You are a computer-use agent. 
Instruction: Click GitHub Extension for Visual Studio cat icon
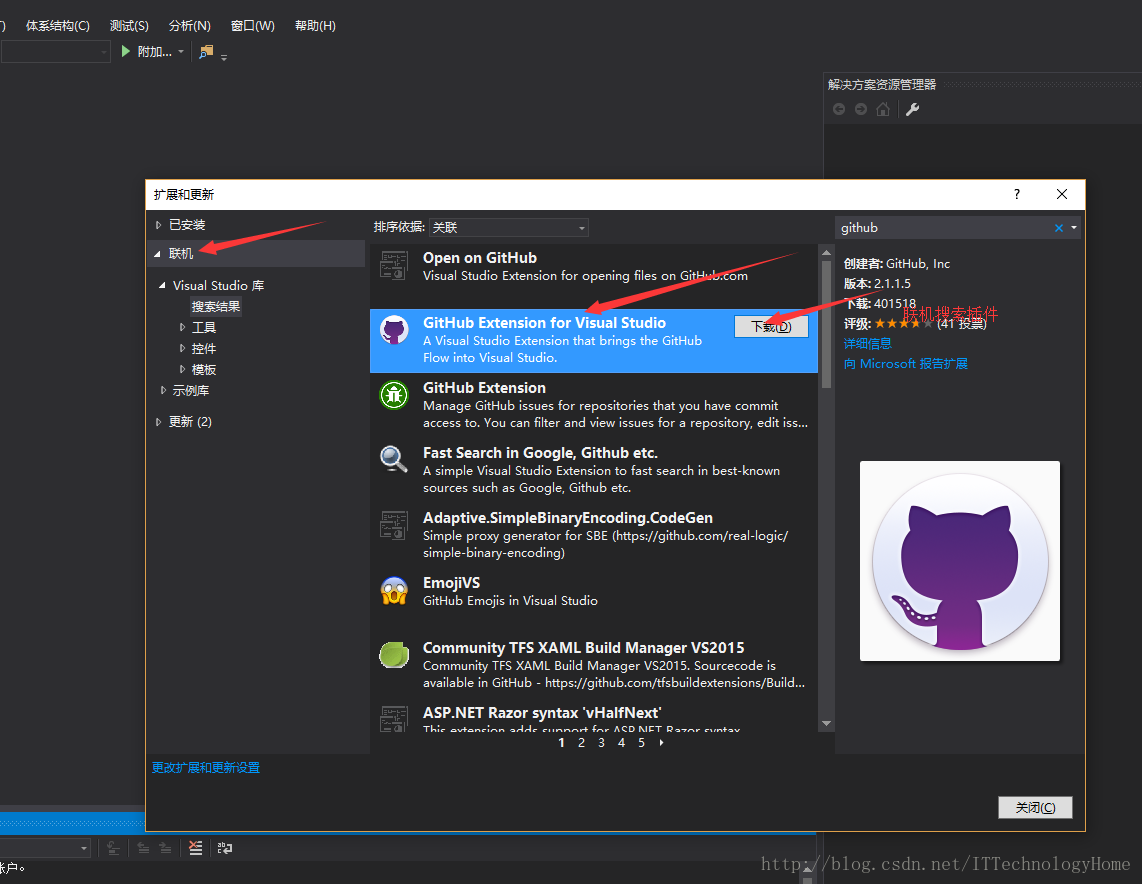pos(394,331)
